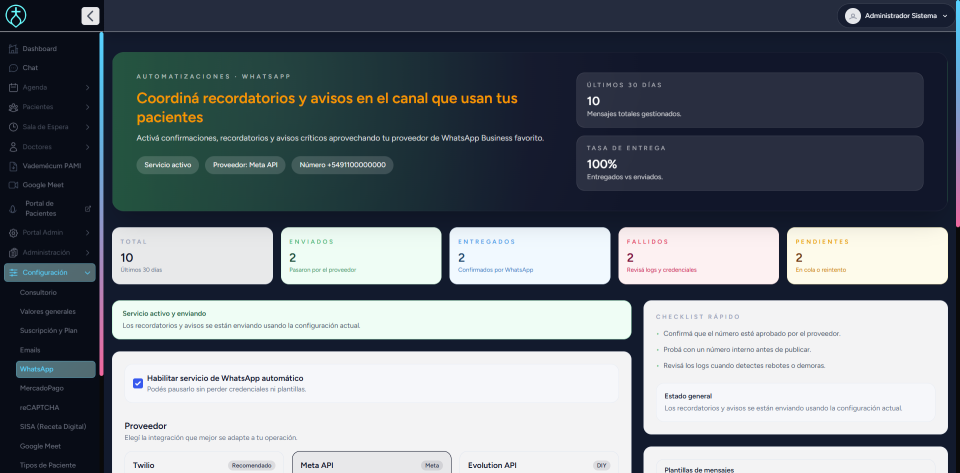
Task: Click the Servicio activo status pill
Action: (167, 165)
